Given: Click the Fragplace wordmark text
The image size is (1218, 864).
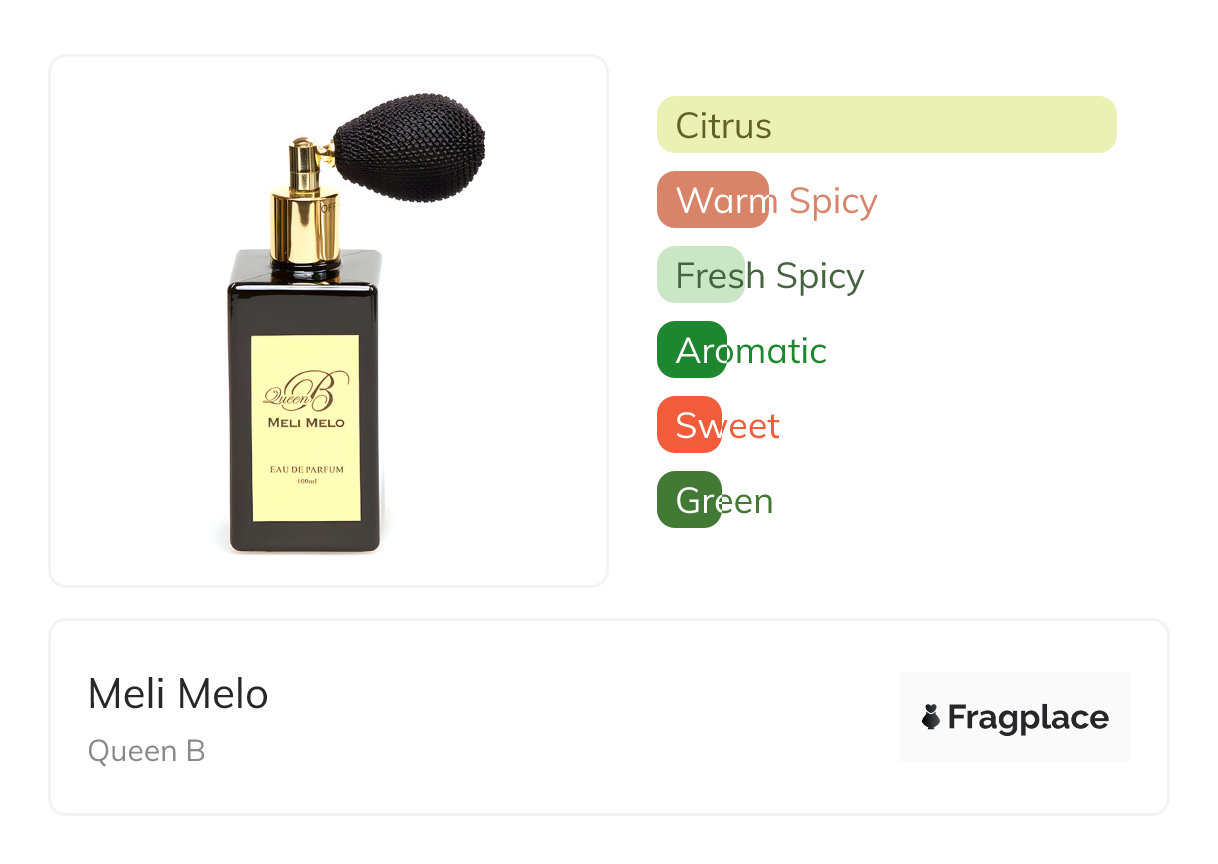Looking at the screenshot, I should 1027,717.
